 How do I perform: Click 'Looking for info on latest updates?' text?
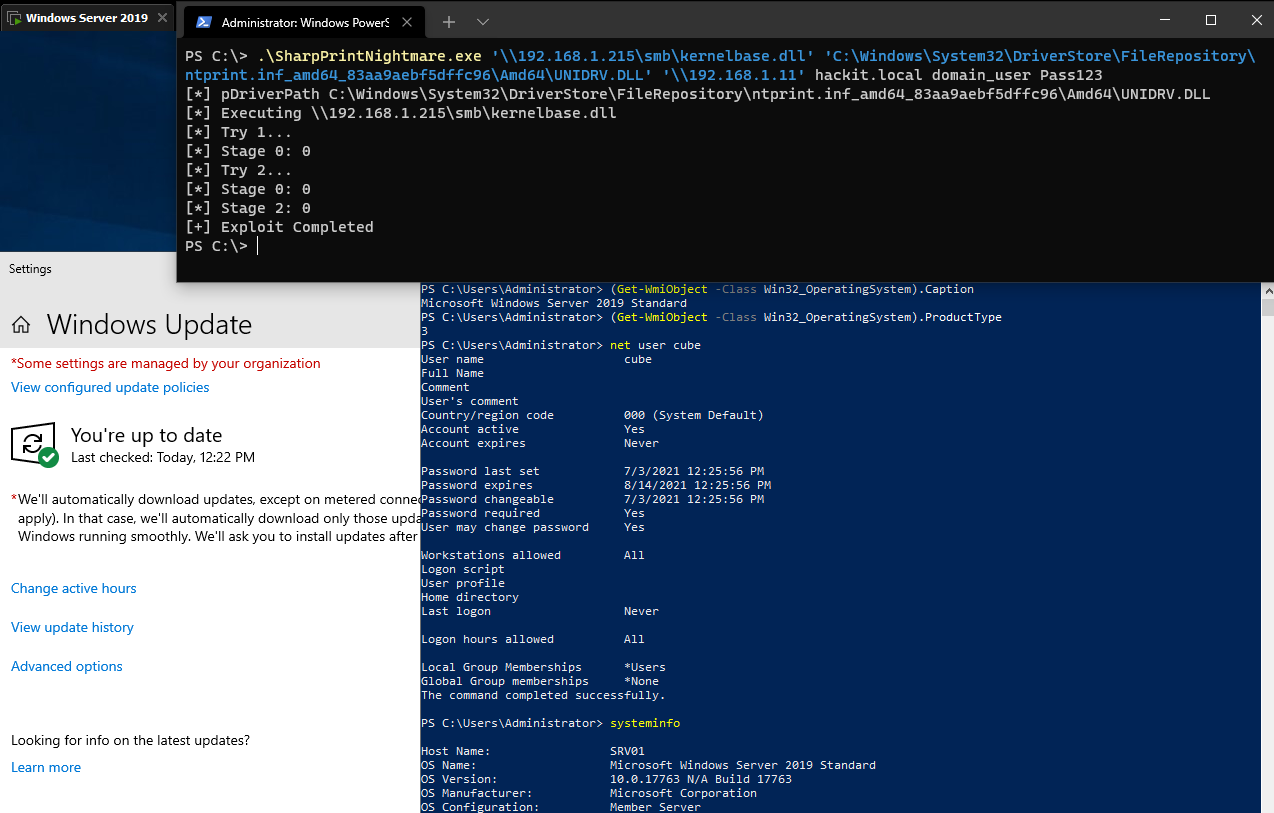(x=130, y=740)
